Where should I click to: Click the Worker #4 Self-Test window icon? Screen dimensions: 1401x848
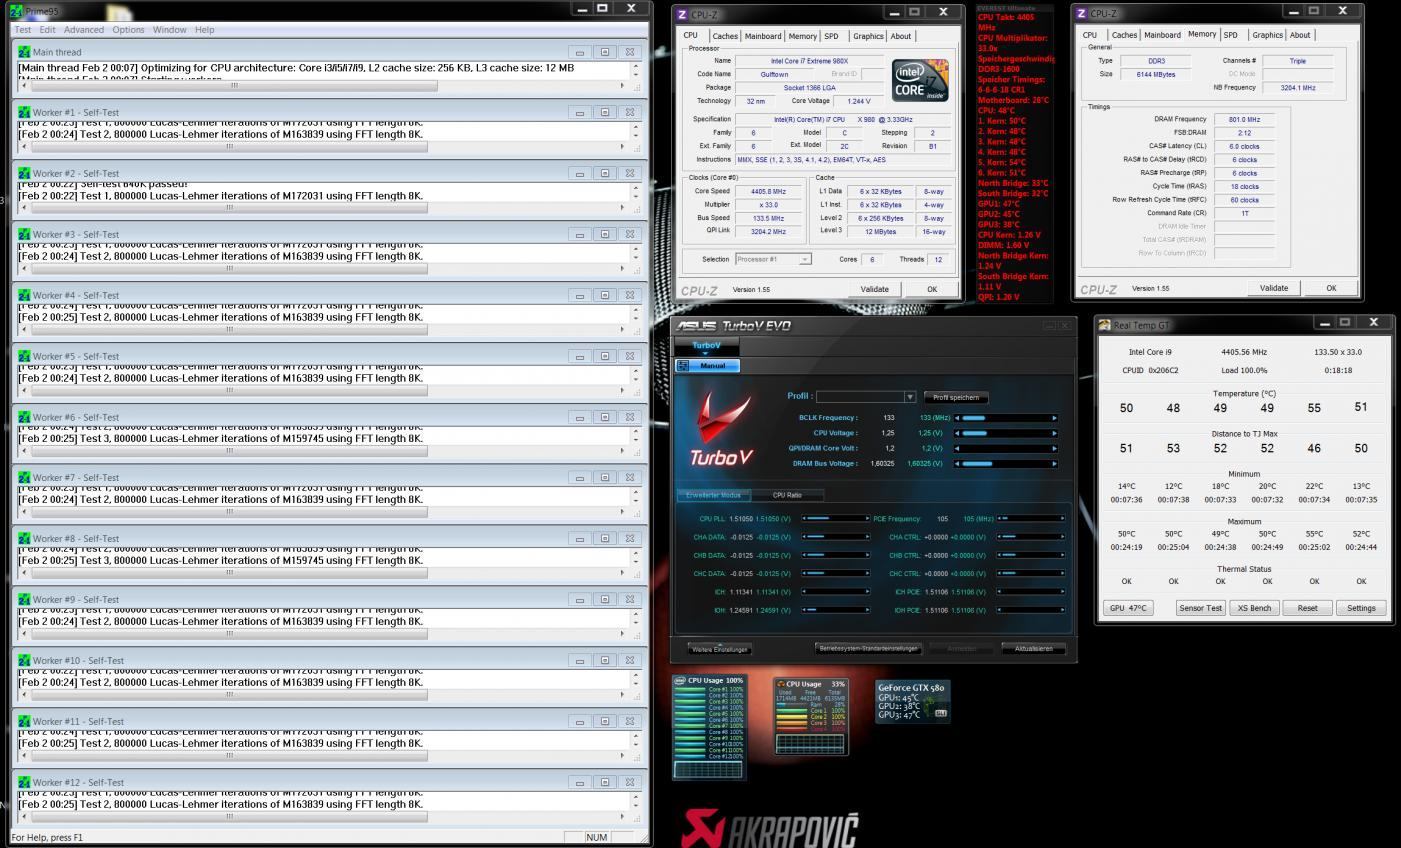coord(25,295)
